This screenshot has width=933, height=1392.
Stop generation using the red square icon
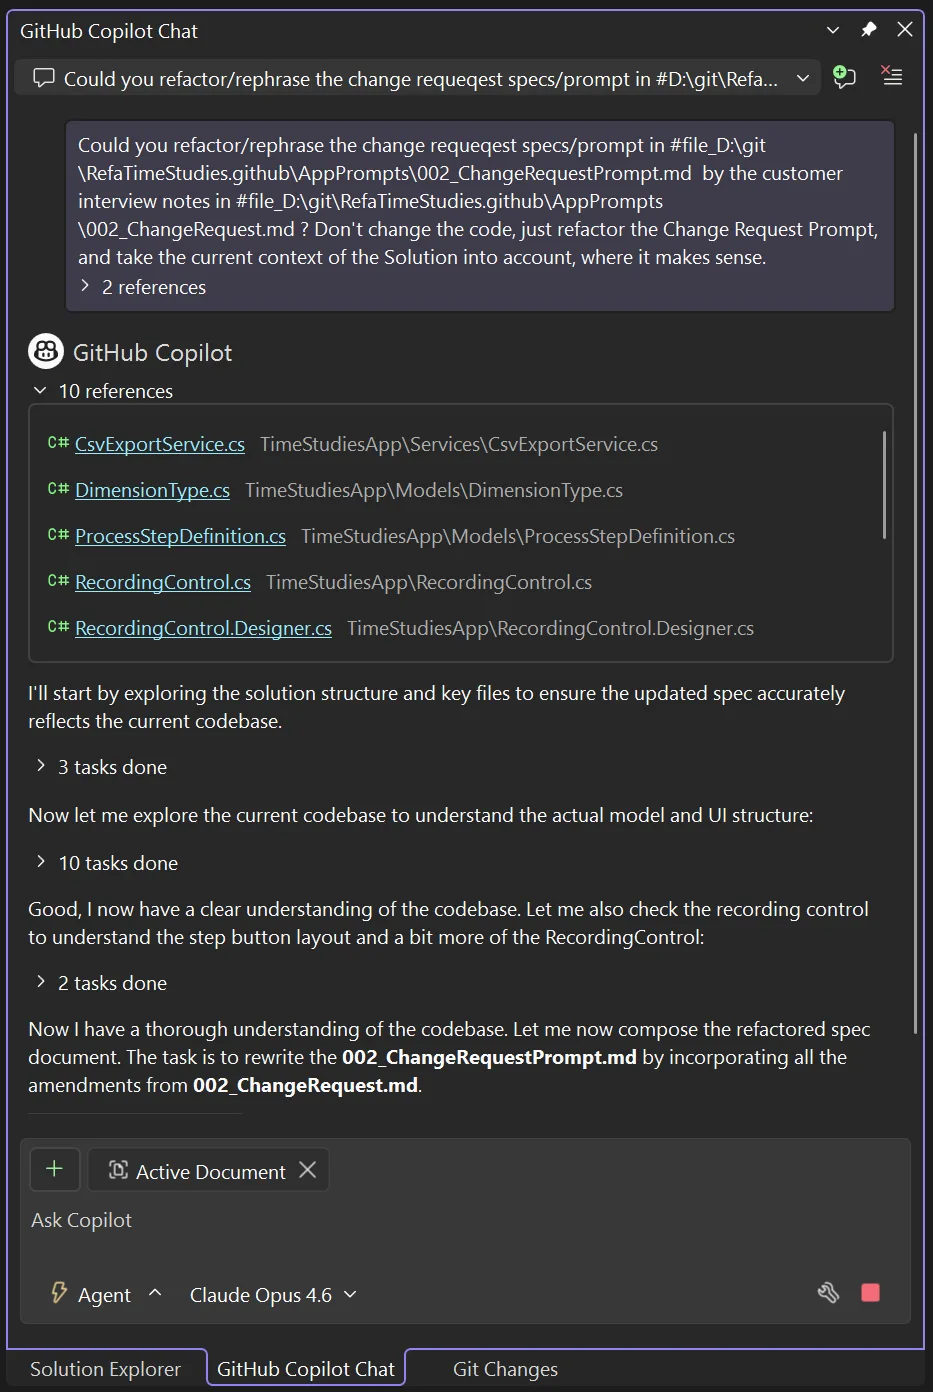(x=869, y=1293)
